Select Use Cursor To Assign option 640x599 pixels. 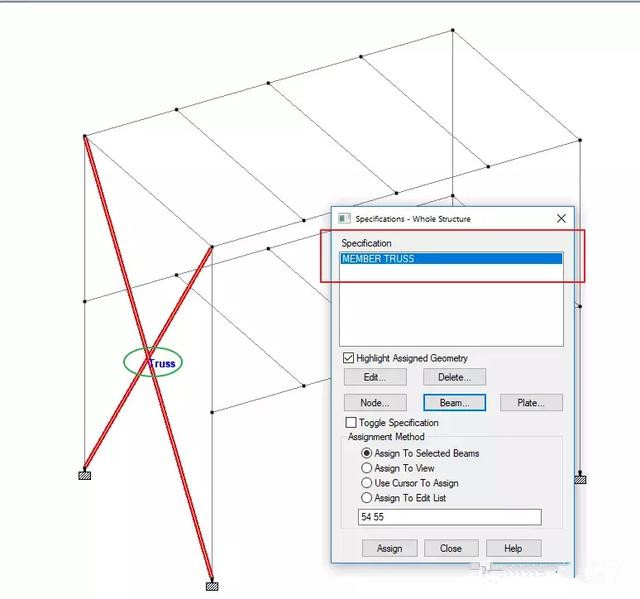367,483
